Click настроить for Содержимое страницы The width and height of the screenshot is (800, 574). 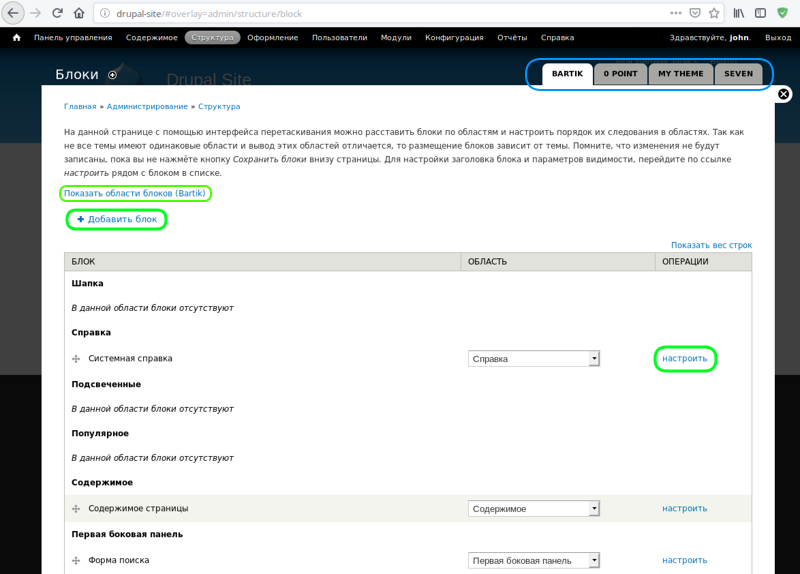[x=685, y=509]
